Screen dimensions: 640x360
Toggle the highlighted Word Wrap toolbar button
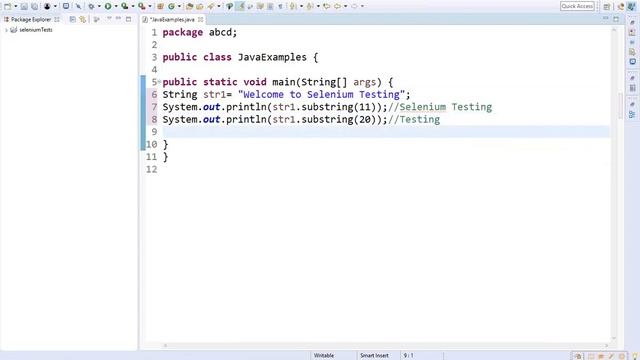coord(241,6)
